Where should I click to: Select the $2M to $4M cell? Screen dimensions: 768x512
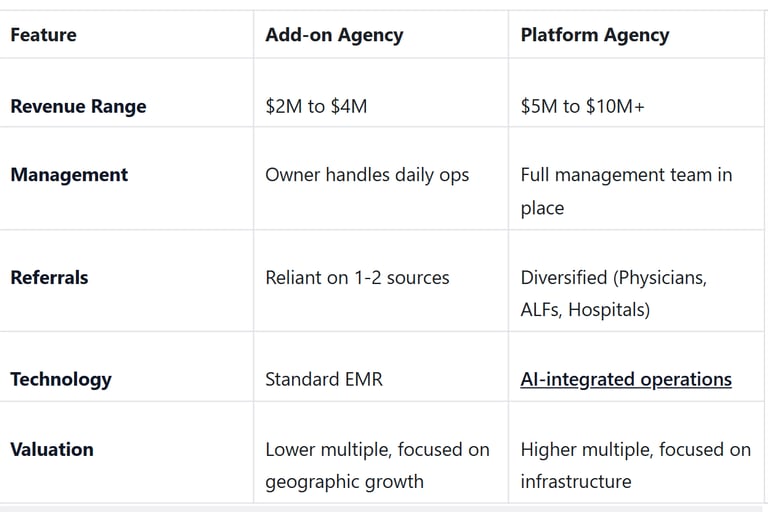pos(316,106)
